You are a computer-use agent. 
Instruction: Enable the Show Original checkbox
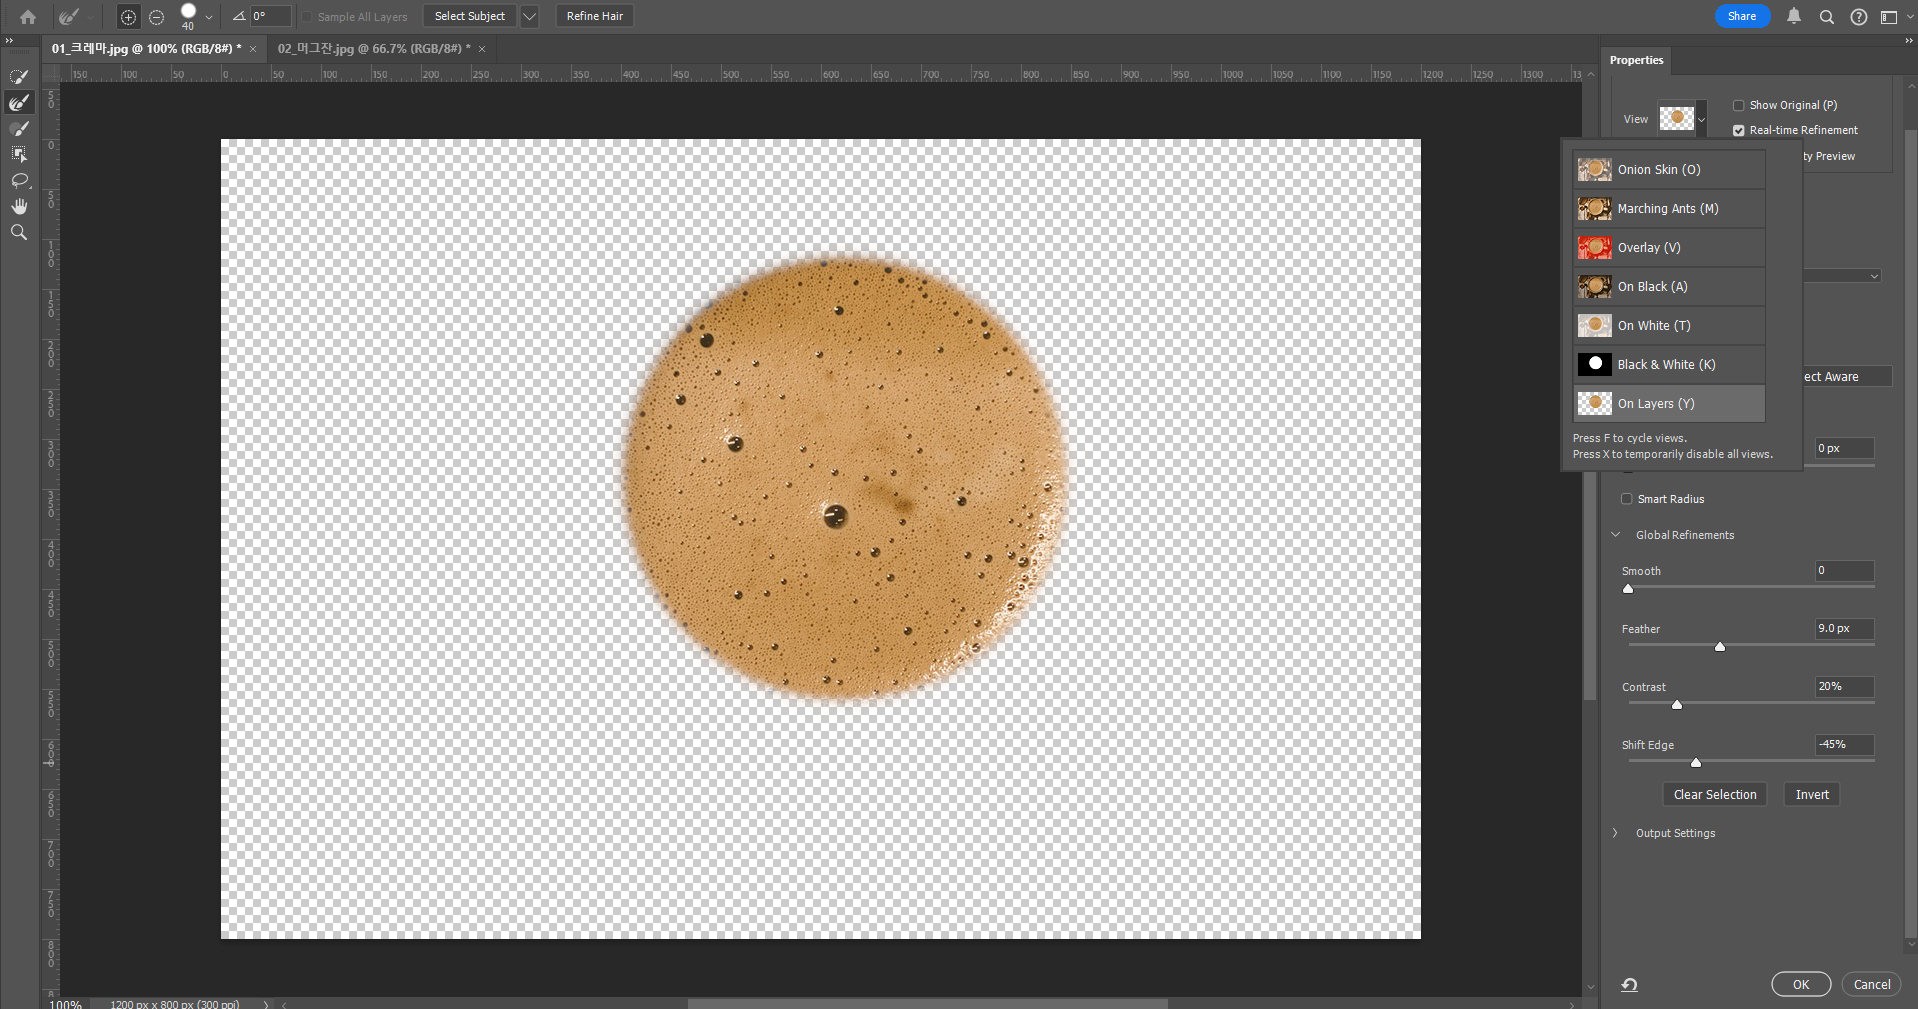coord(1738,105)
